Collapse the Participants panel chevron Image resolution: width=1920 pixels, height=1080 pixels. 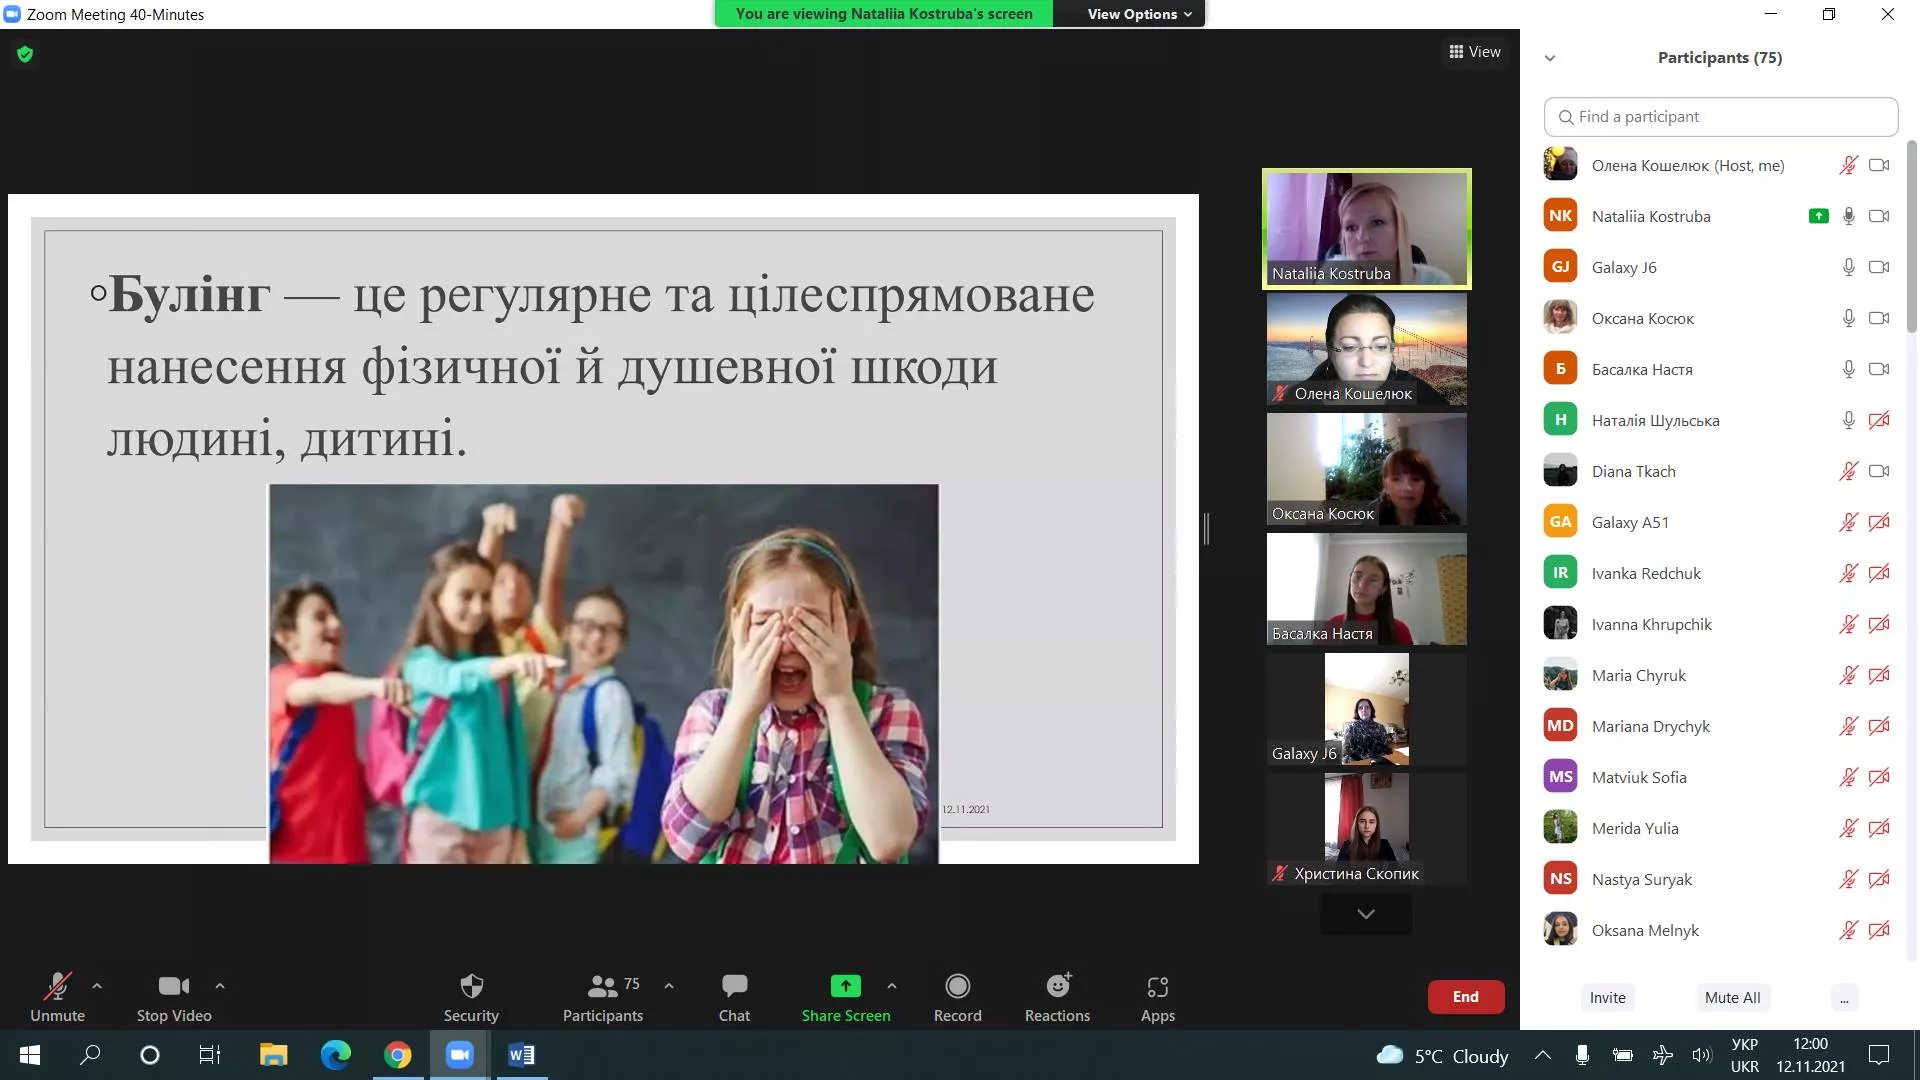click(1549, 57)
